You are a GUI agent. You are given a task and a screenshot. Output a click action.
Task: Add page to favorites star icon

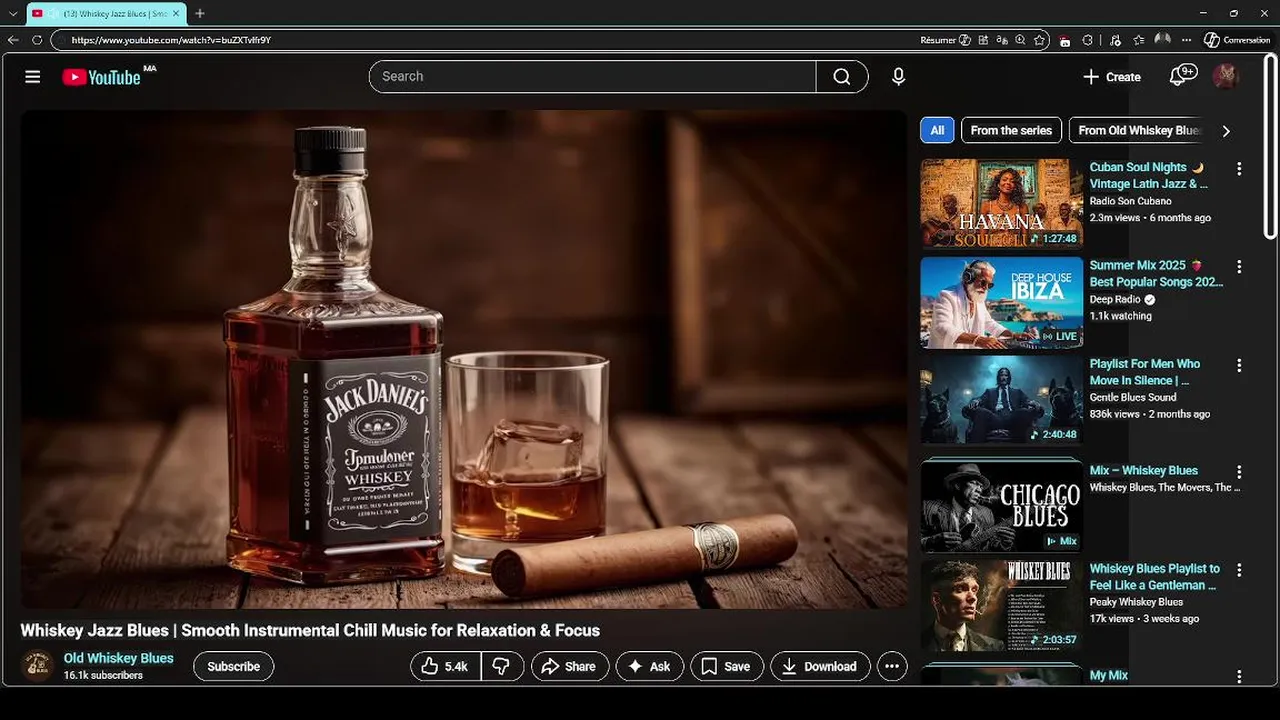point(1039,40)
